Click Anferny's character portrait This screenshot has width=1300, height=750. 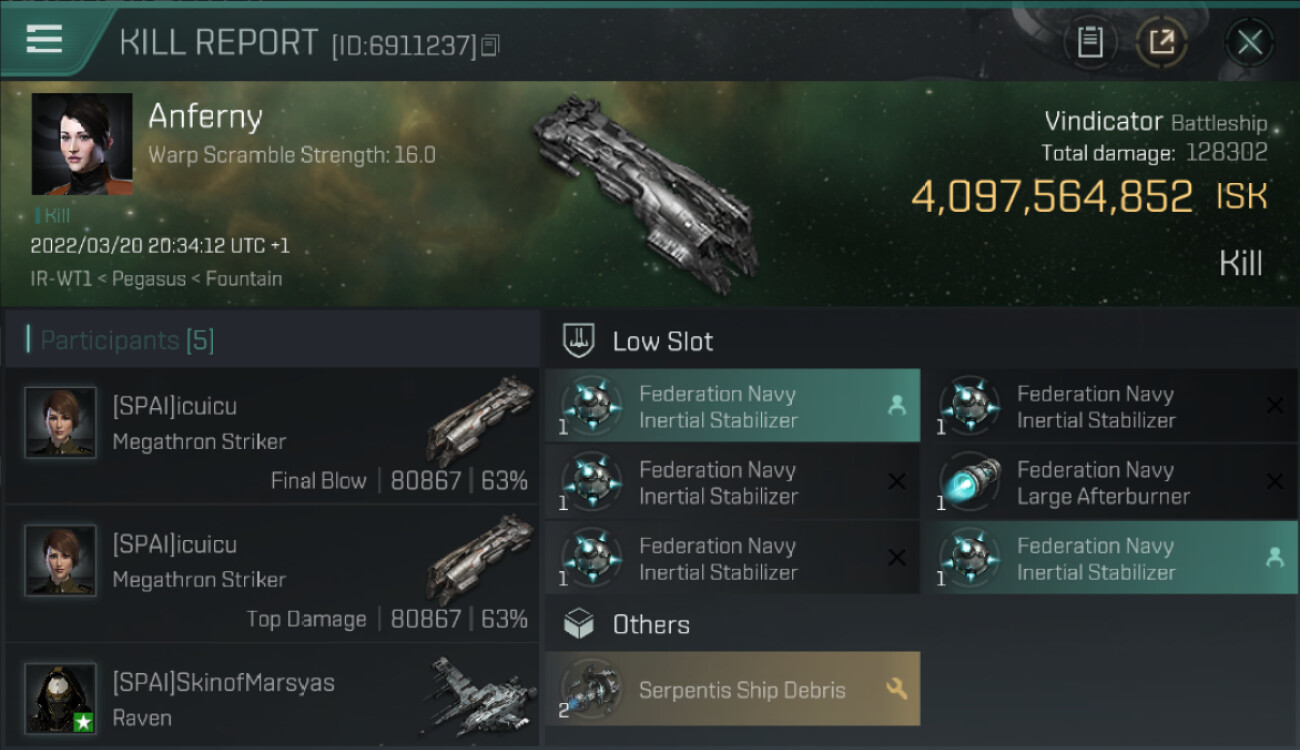(x=82, y=144)
